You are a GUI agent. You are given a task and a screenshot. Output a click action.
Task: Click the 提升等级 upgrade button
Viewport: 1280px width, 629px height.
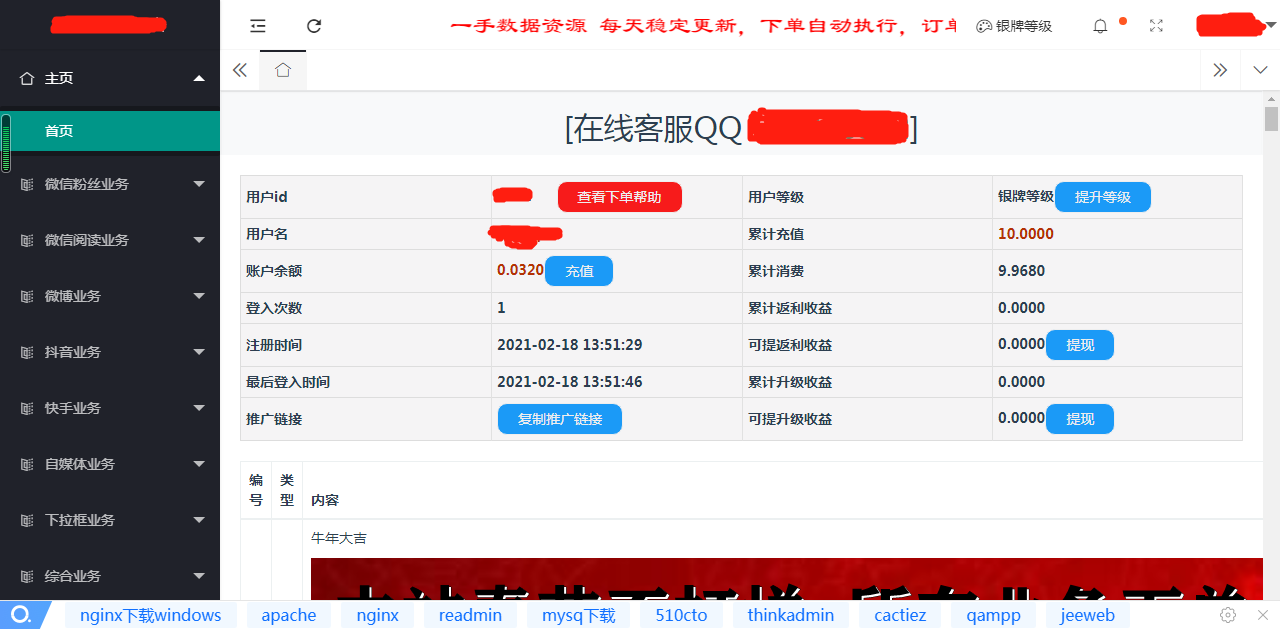tap(1102, 197)
